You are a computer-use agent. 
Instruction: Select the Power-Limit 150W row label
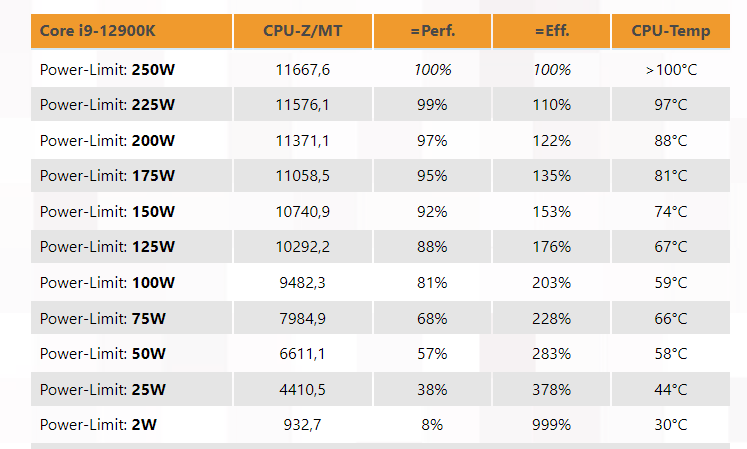107,212
